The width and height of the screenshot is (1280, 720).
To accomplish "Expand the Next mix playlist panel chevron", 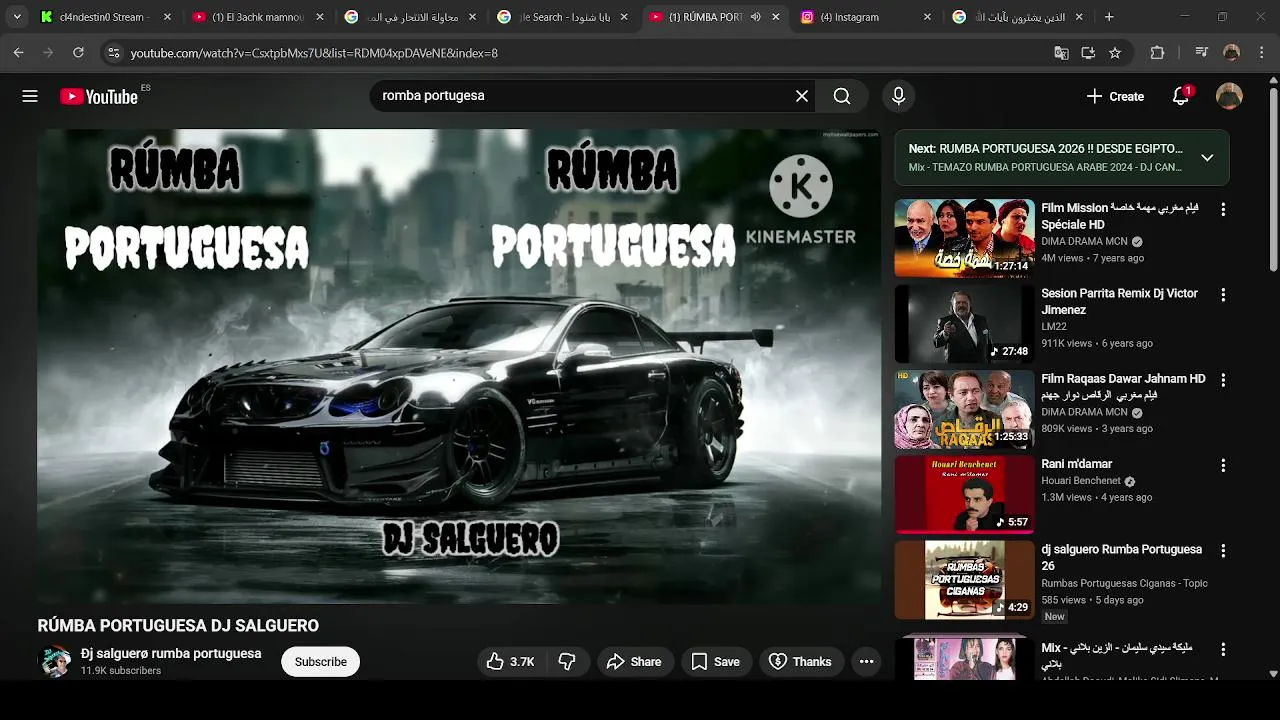I will [x=1207, y=157].
